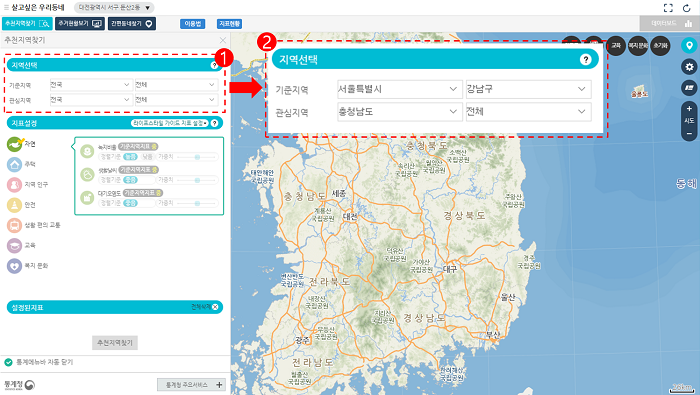Click the 생활날씨 indicator icon
Screen dimensions: 700x395
click(87, 175)
